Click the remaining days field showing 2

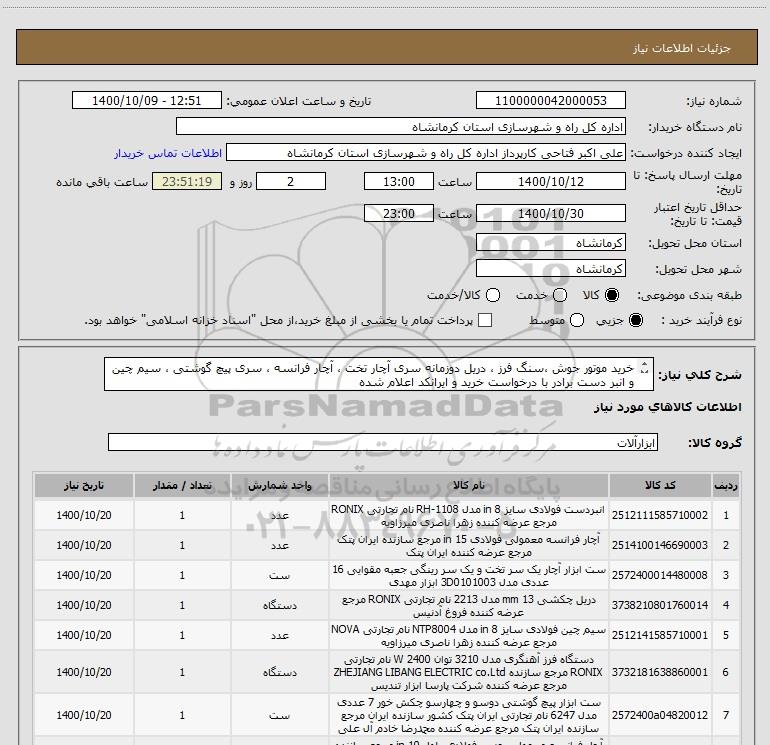pyautogui.click(x=291, y=182)
